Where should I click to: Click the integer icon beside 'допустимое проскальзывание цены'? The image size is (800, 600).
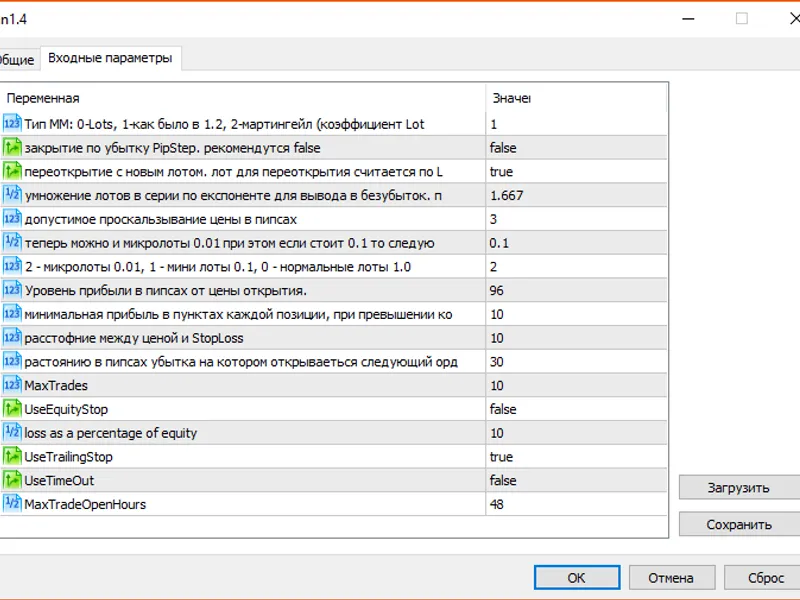coord(12,219)
